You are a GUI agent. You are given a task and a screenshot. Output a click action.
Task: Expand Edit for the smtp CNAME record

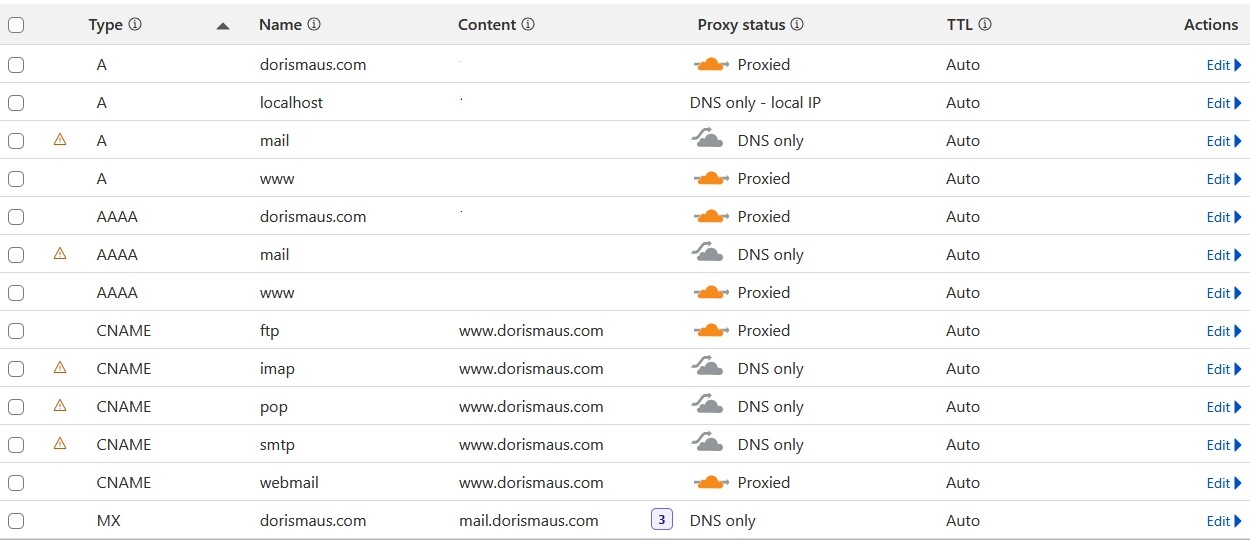click(x=1224, y=445)
